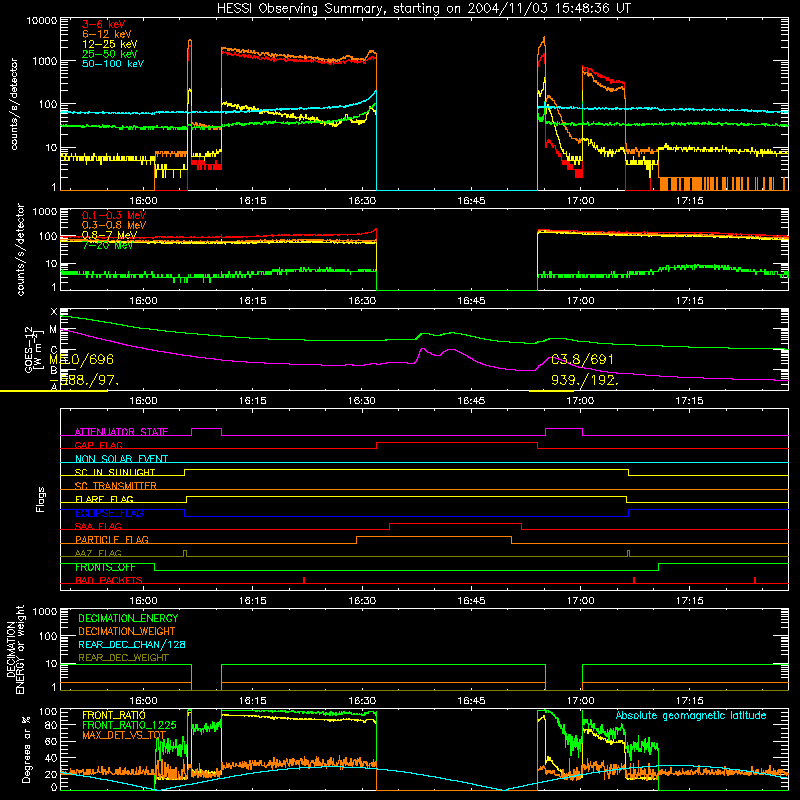Click the "REAR_DEC_CHAN/128" legend label
Viewport: 800px width, 800px height.
[132, 645]
